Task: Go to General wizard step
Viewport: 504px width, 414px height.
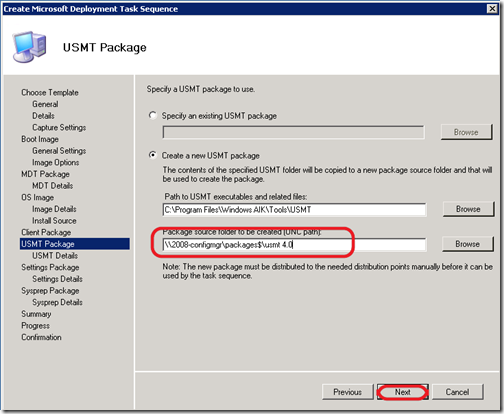Action: 45,104
